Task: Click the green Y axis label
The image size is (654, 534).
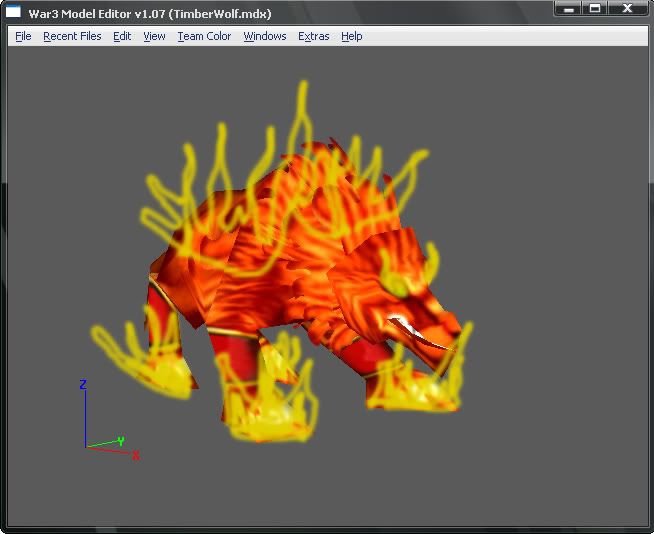Action: 121,441
